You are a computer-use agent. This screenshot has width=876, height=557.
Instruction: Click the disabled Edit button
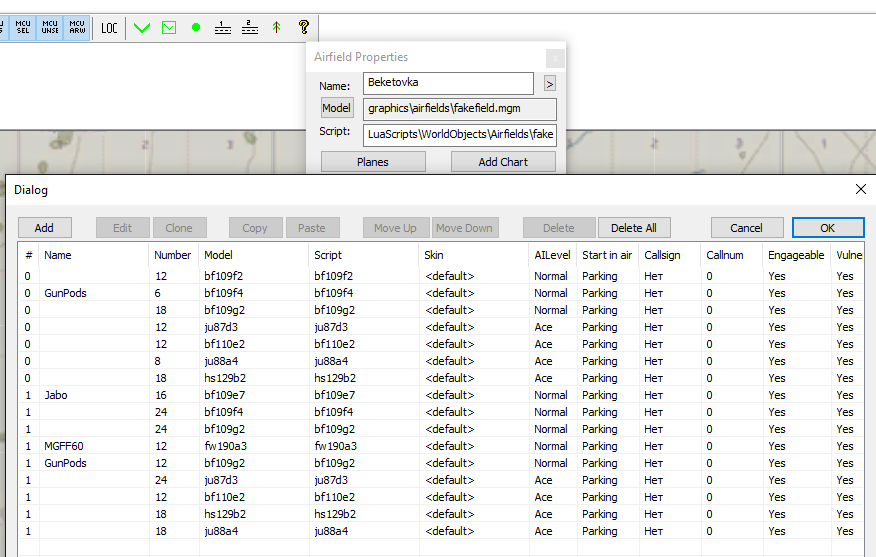pos(123,228)
